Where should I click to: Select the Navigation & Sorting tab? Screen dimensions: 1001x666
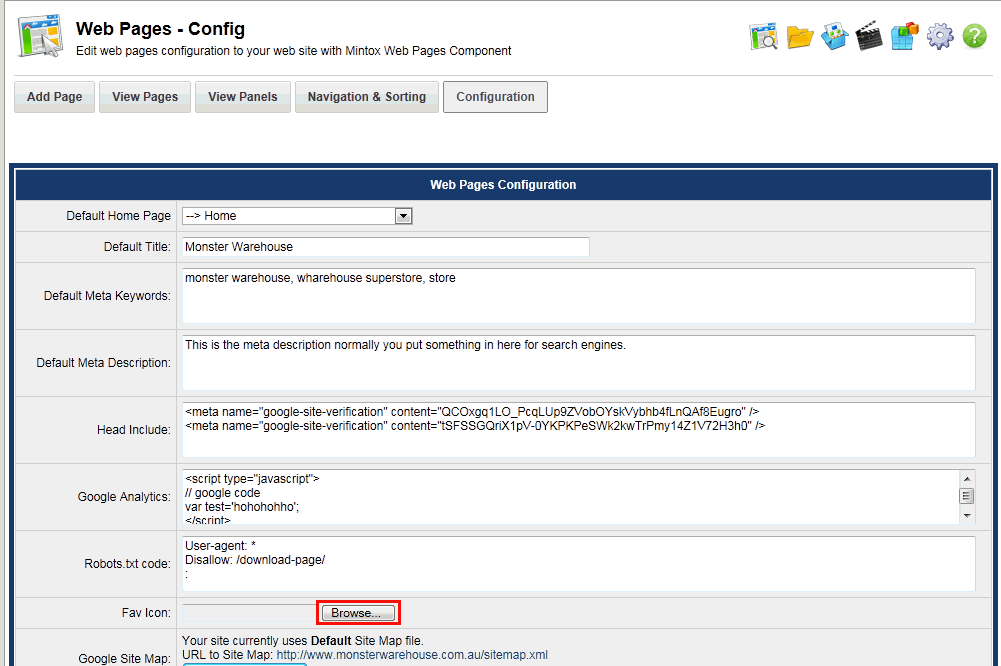point(366,97)
